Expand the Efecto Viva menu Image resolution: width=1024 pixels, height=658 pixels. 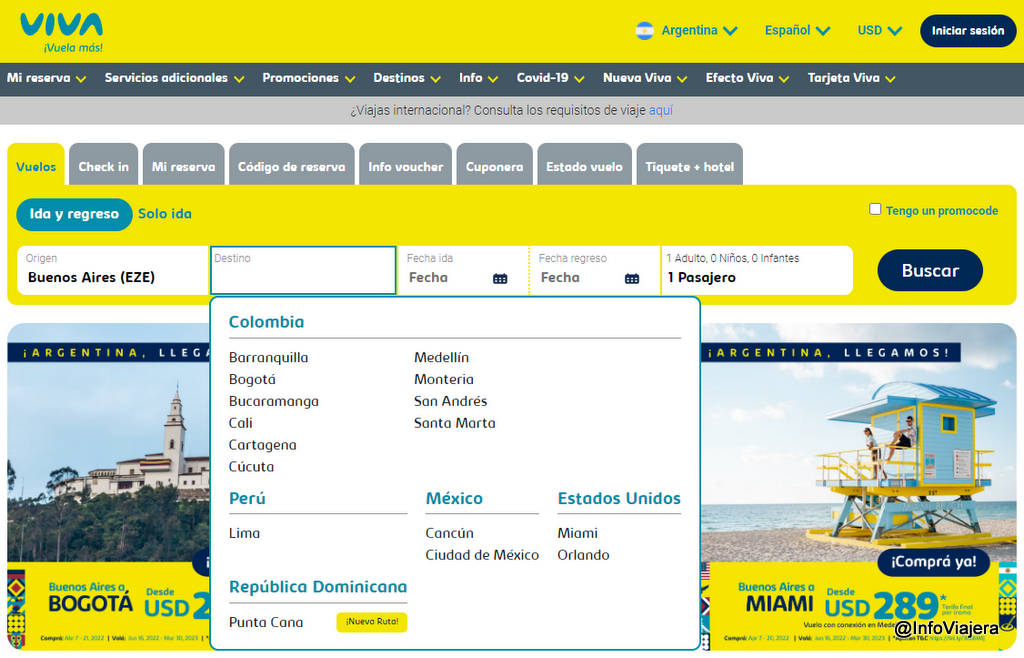click(747, 78)
